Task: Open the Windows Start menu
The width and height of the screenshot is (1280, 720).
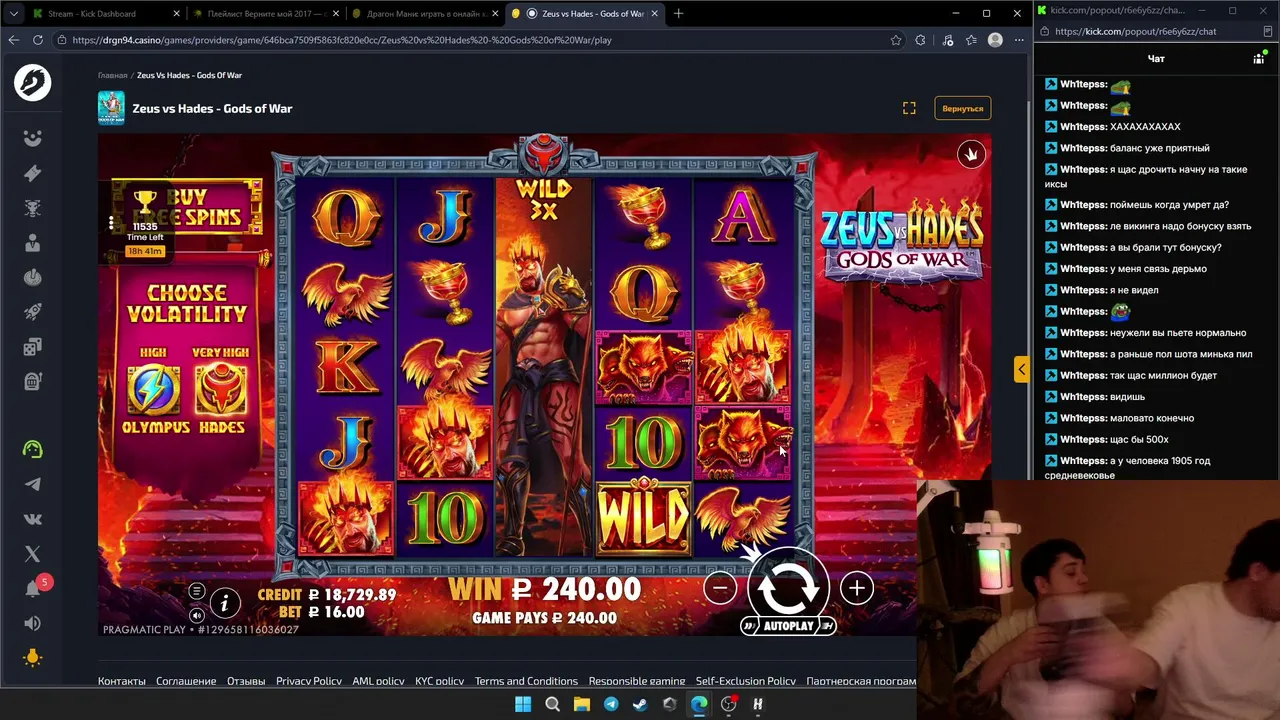Action: pyautogui.click(x=523, y=704)
